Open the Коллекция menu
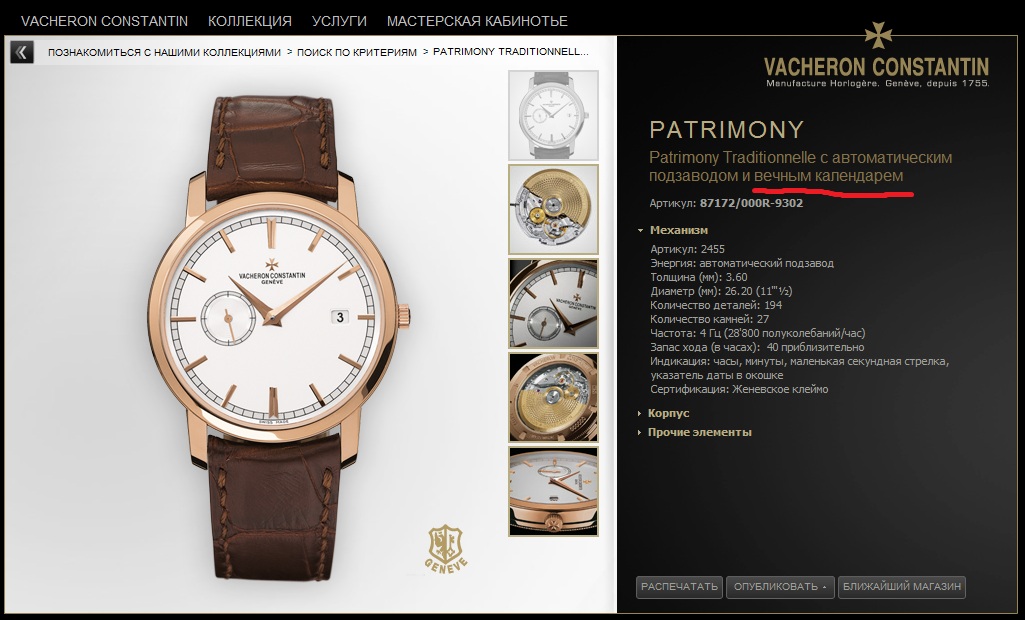 click(x=250, y=21)
